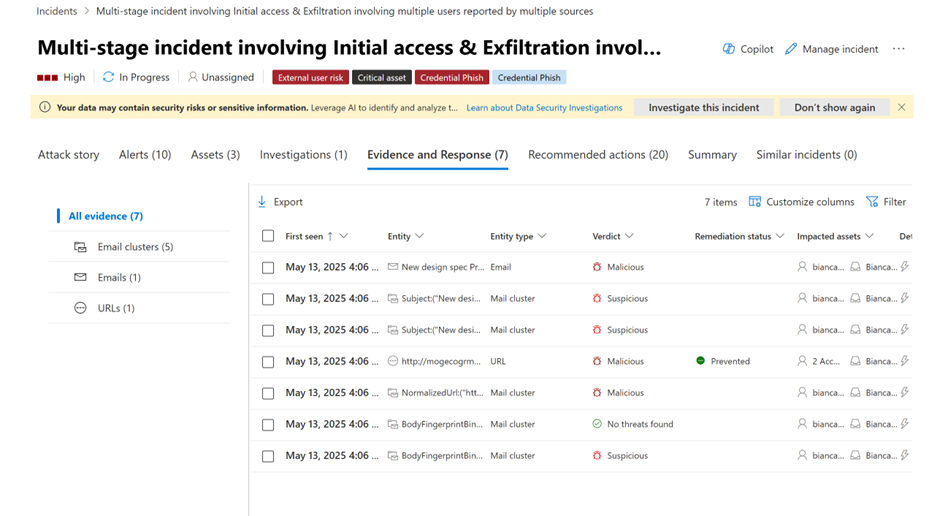940x516 pixels.
Task: Open the Entity type column dropdown
Action: click(542, 236)
